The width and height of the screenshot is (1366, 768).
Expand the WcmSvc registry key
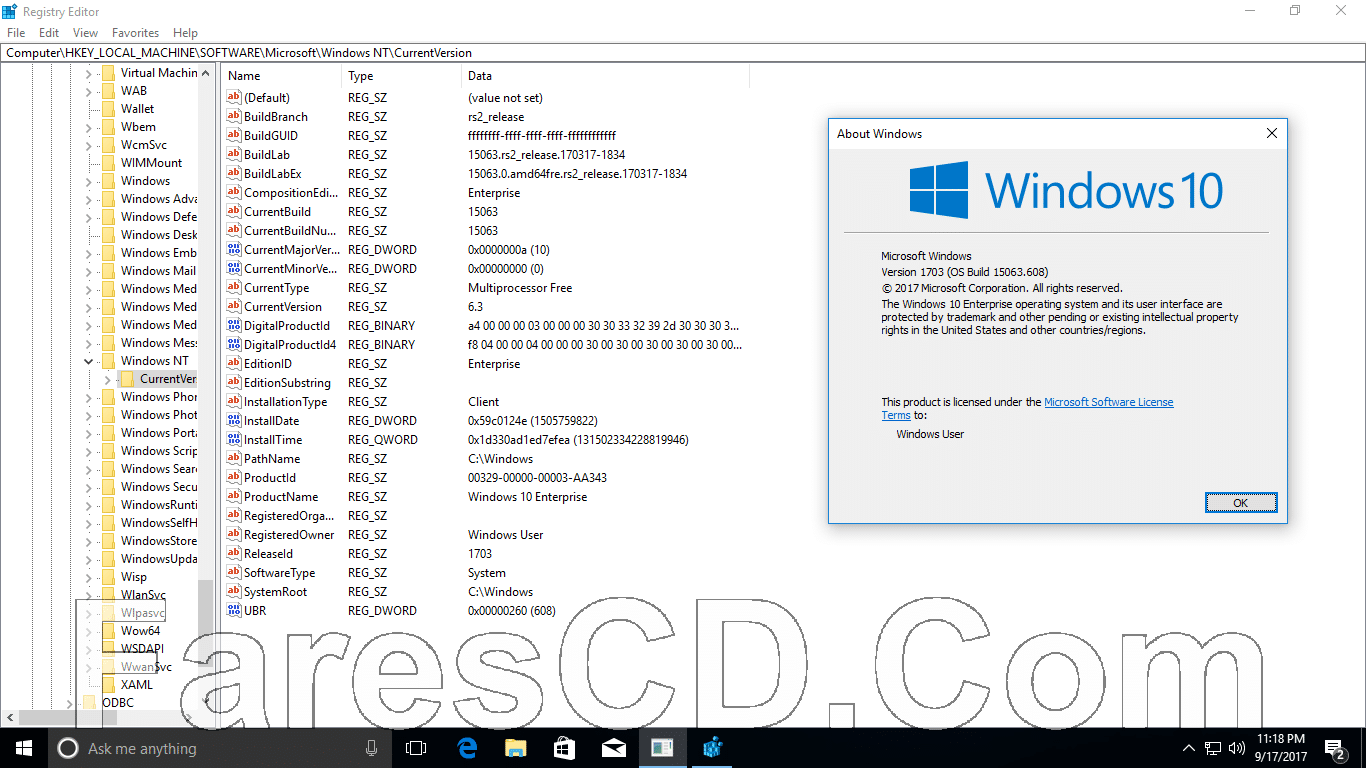(x=88, y=145)
